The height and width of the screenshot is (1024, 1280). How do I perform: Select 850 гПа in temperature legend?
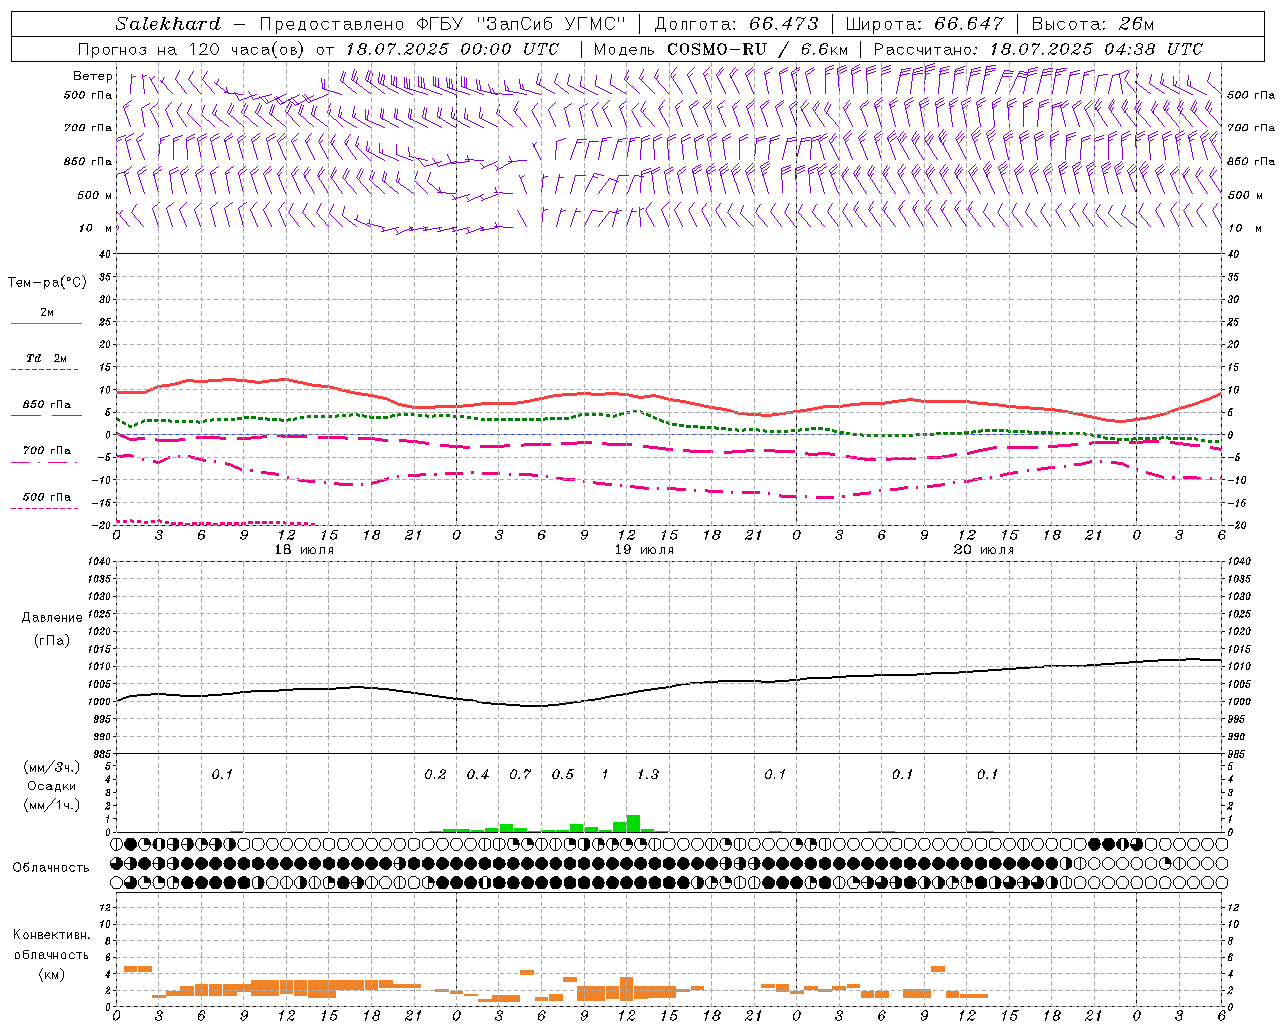(x=47, y=404)
